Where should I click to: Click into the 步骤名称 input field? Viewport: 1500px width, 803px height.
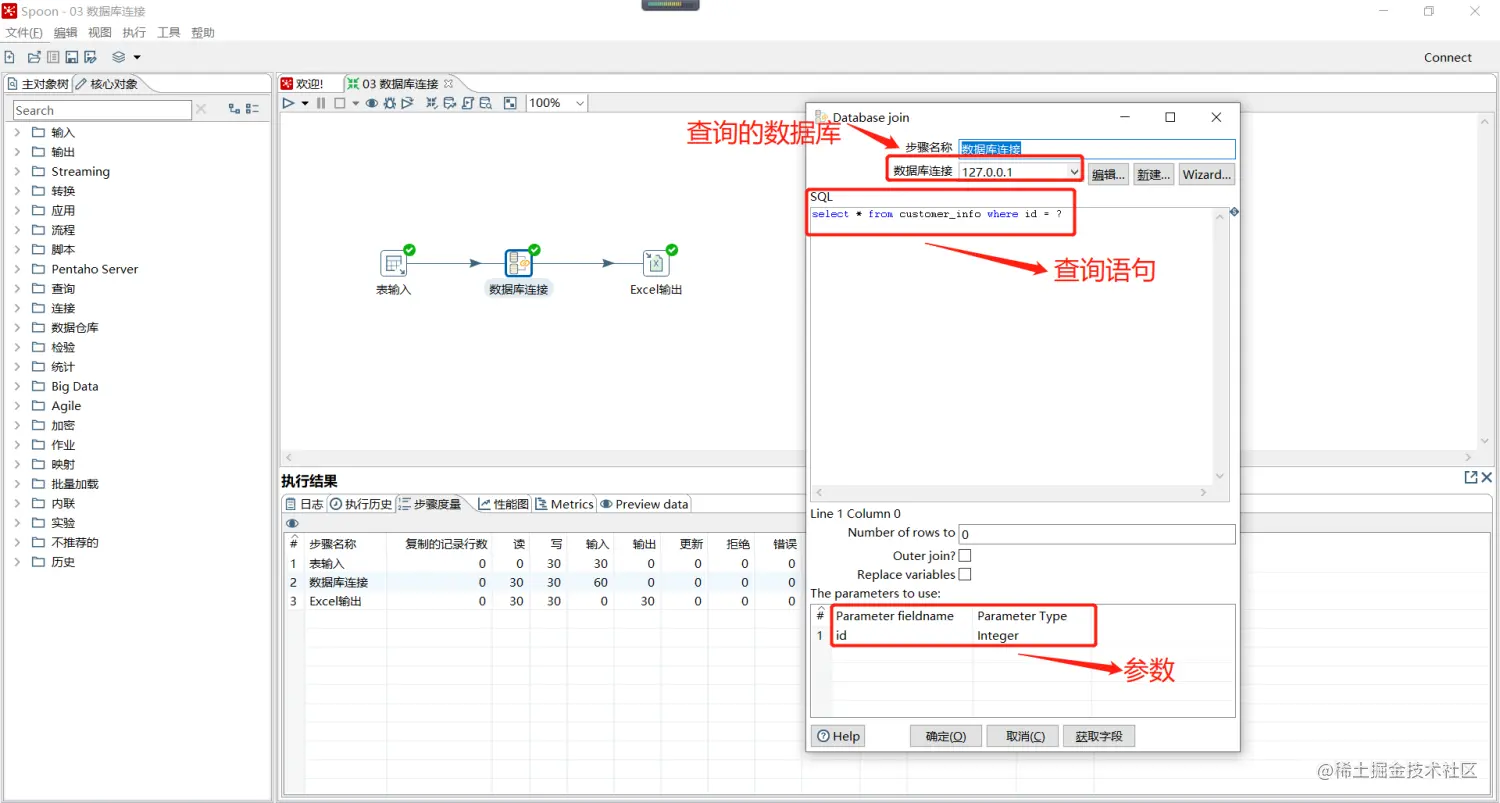coord(1097,149)
